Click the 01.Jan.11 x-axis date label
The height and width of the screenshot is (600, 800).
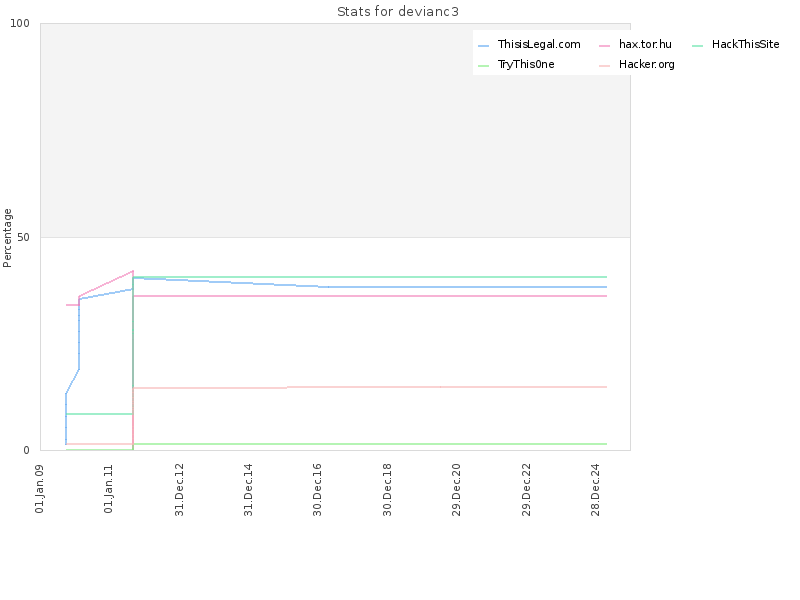[x=109, y=489]
